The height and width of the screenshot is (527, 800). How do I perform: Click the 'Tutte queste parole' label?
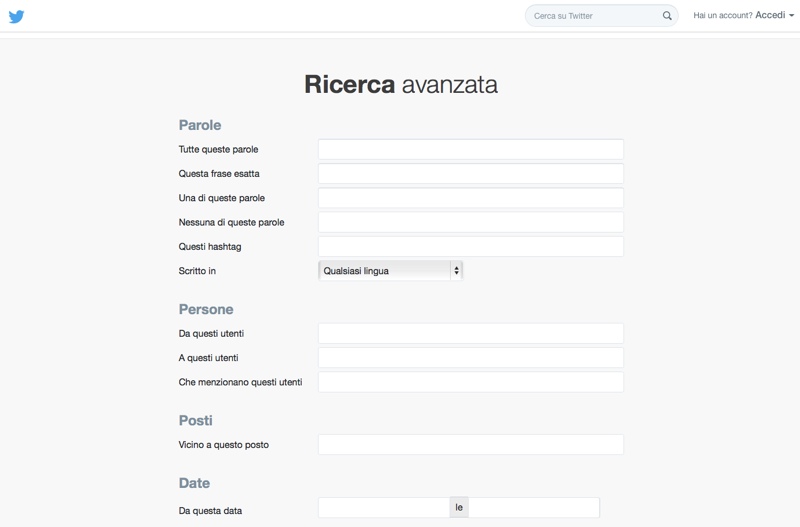(218, 149)
